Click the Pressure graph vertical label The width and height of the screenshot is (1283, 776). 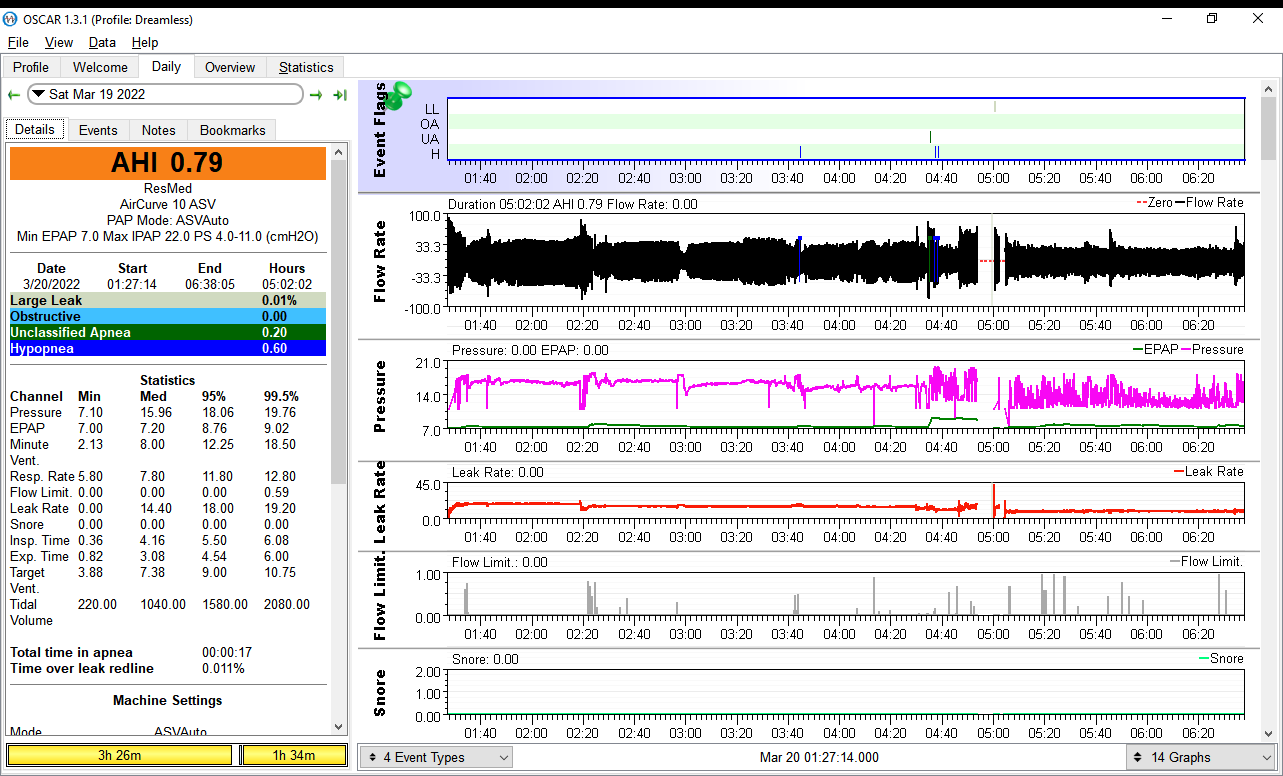380,397
